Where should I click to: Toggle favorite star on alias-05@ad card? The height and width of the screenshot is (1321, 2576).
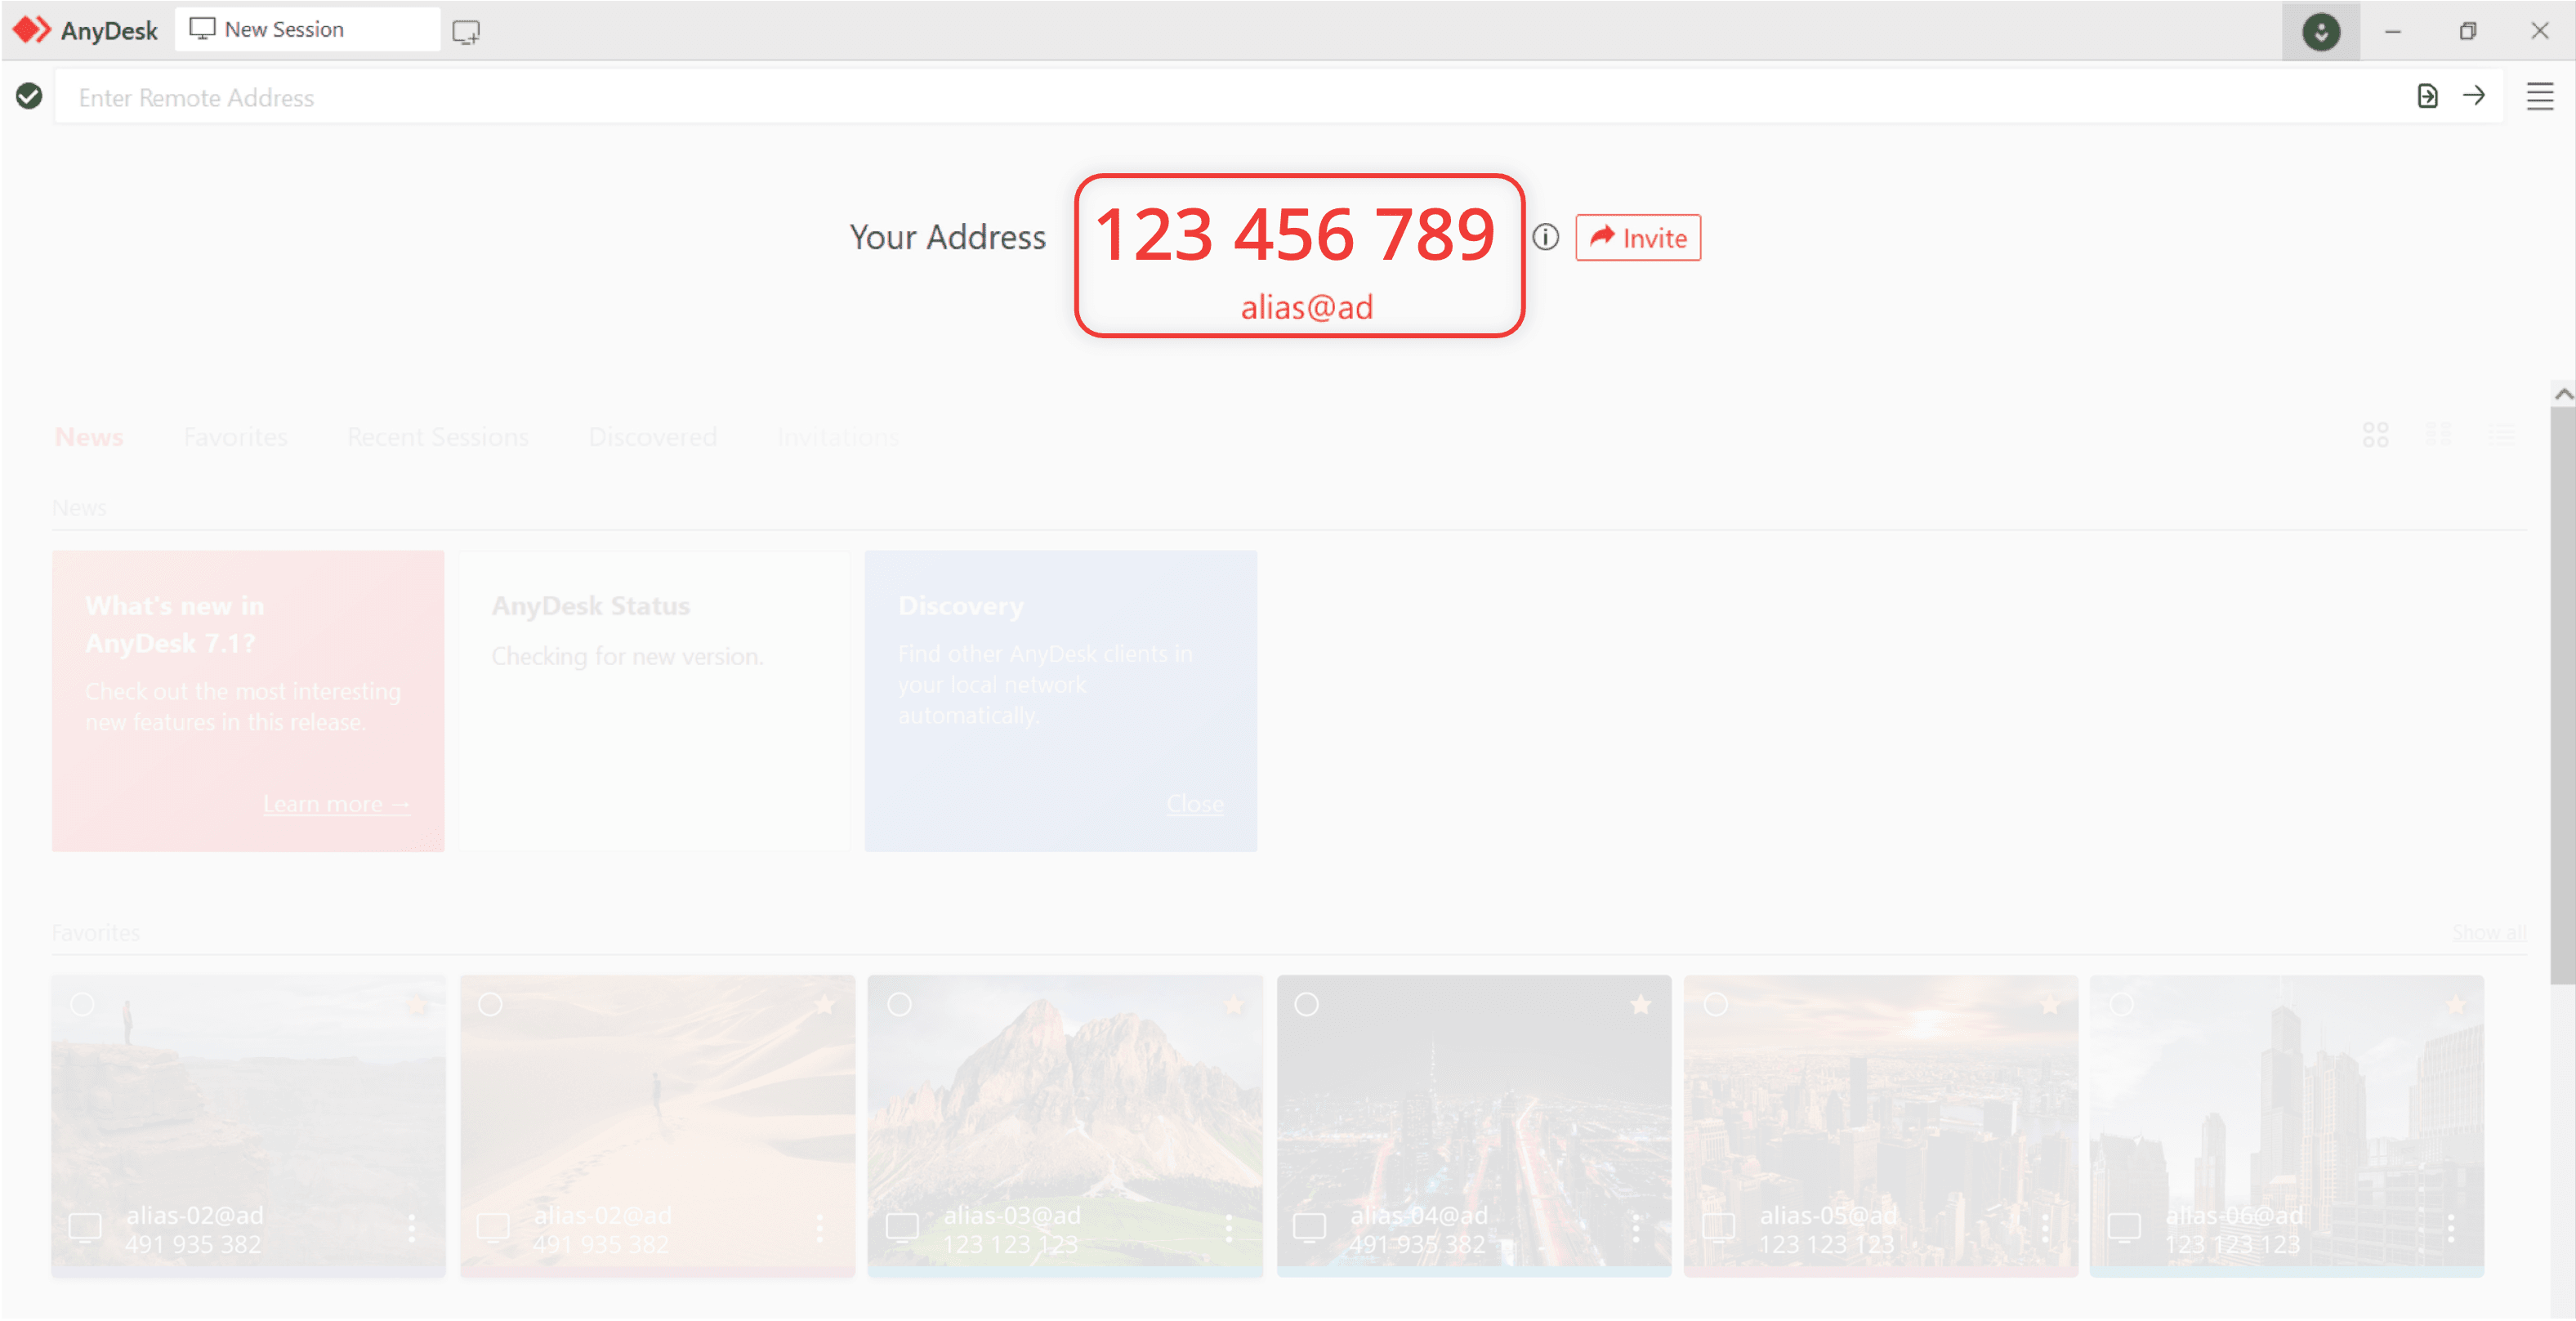(x=2049, y=1005)
